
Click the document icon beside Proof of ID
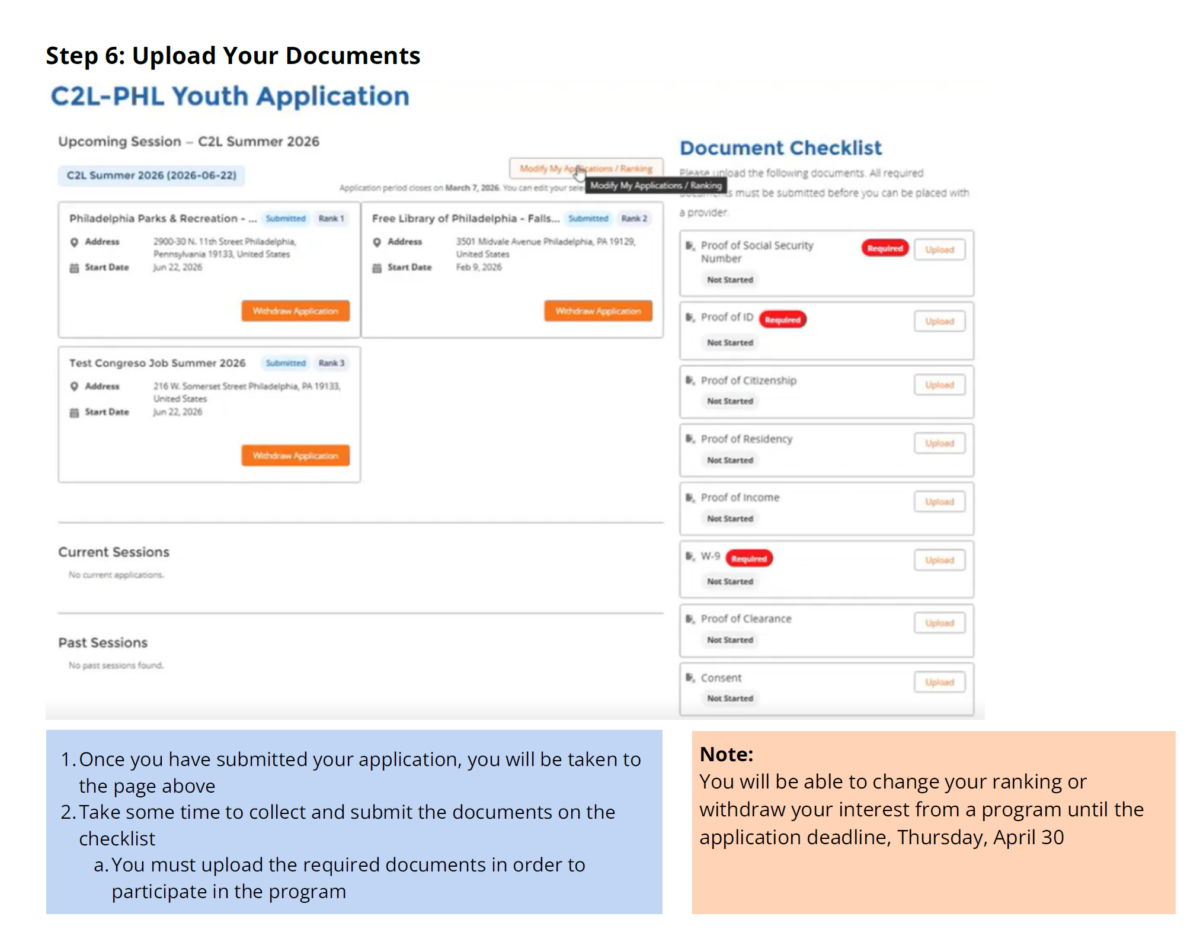pyautogui.click(x=690, y=318)
